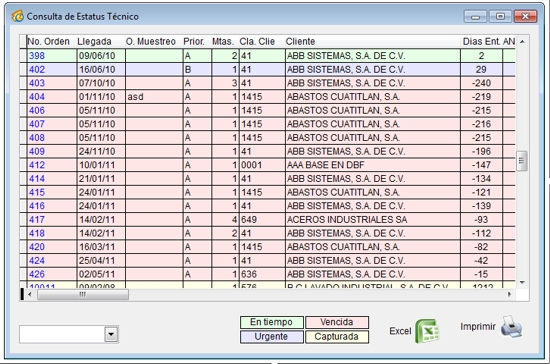This screenshot has height=364, width=550.
Task: Click the En tiempo green legend box
Action: (x=271, y=322)
